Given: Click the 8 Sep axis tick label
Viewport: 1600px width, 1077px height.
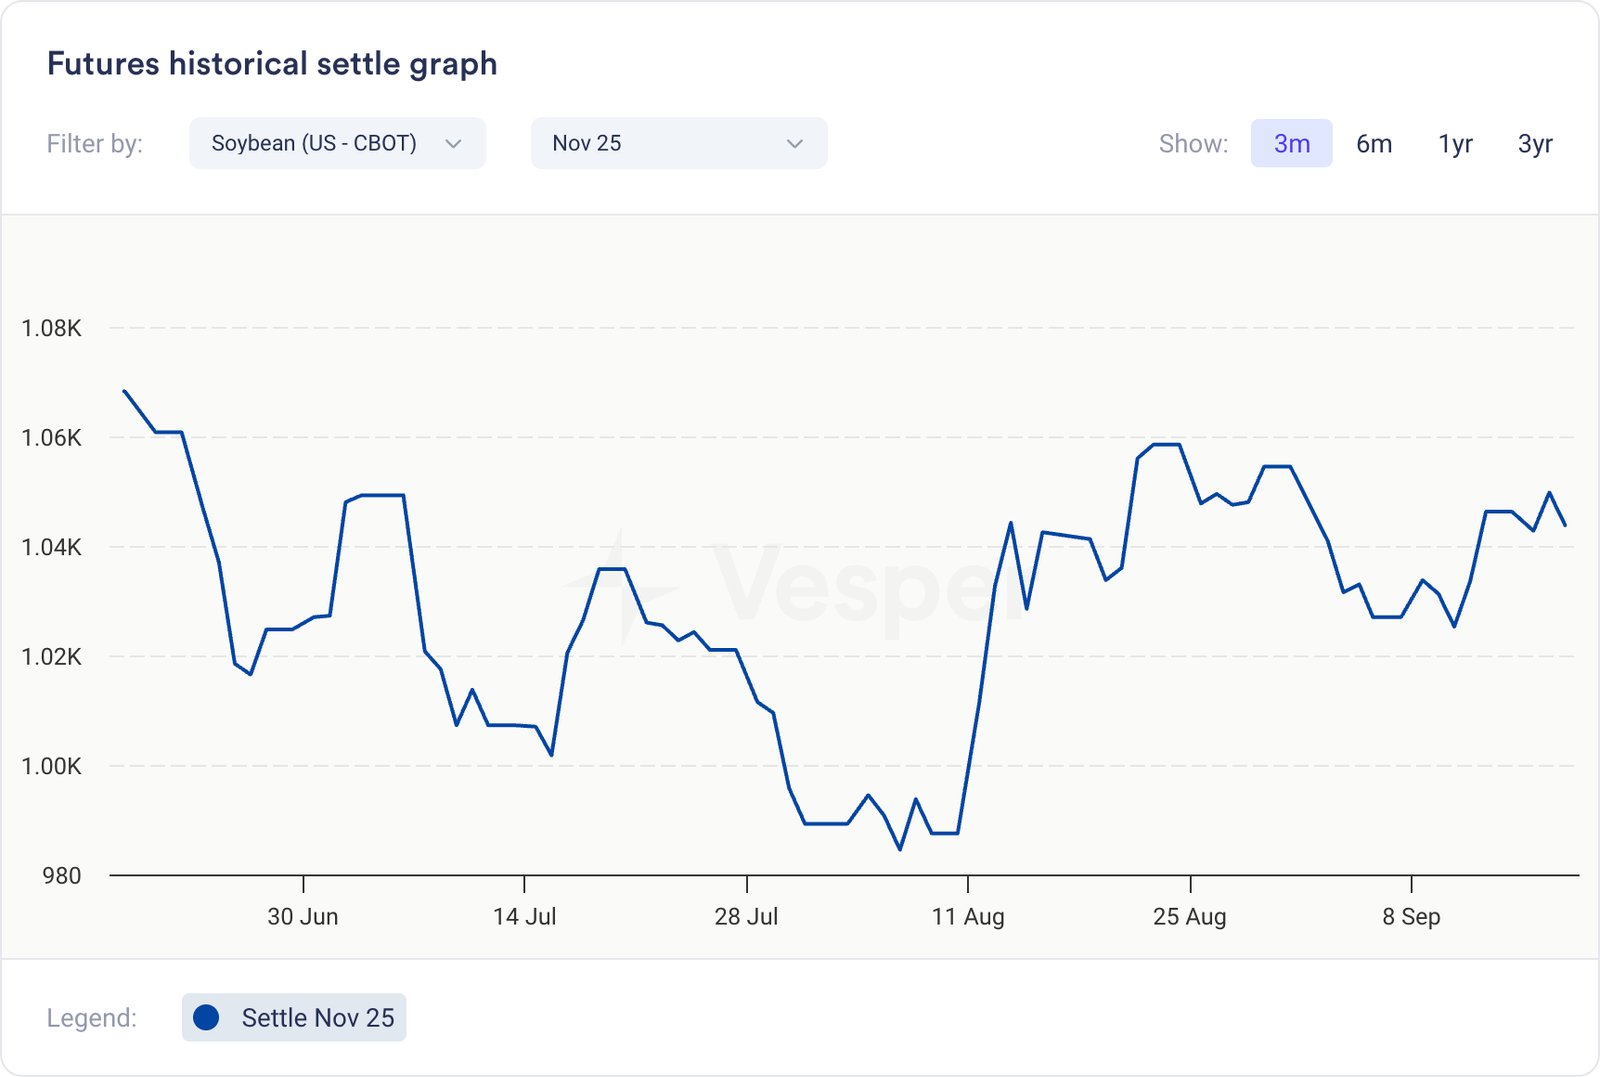Looking at the screenshot, I should click(x=1411, y=916).
